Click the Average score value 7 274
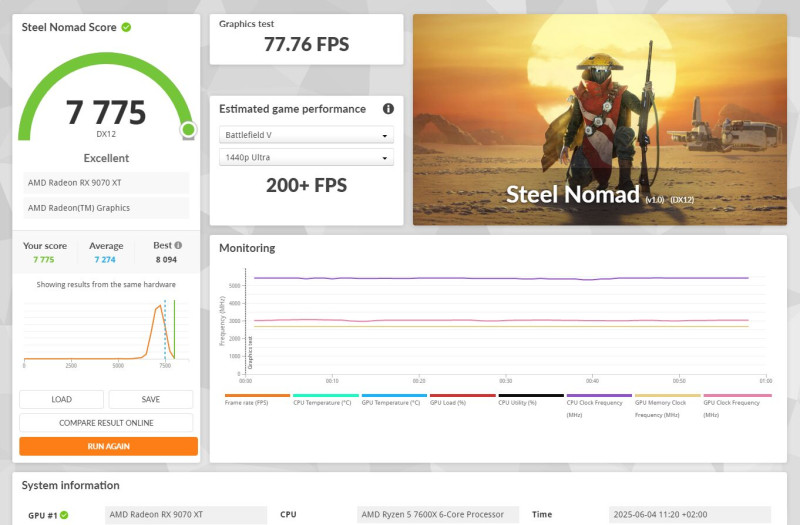This screenshot has width=800, height=525. [x=105, y=260]
